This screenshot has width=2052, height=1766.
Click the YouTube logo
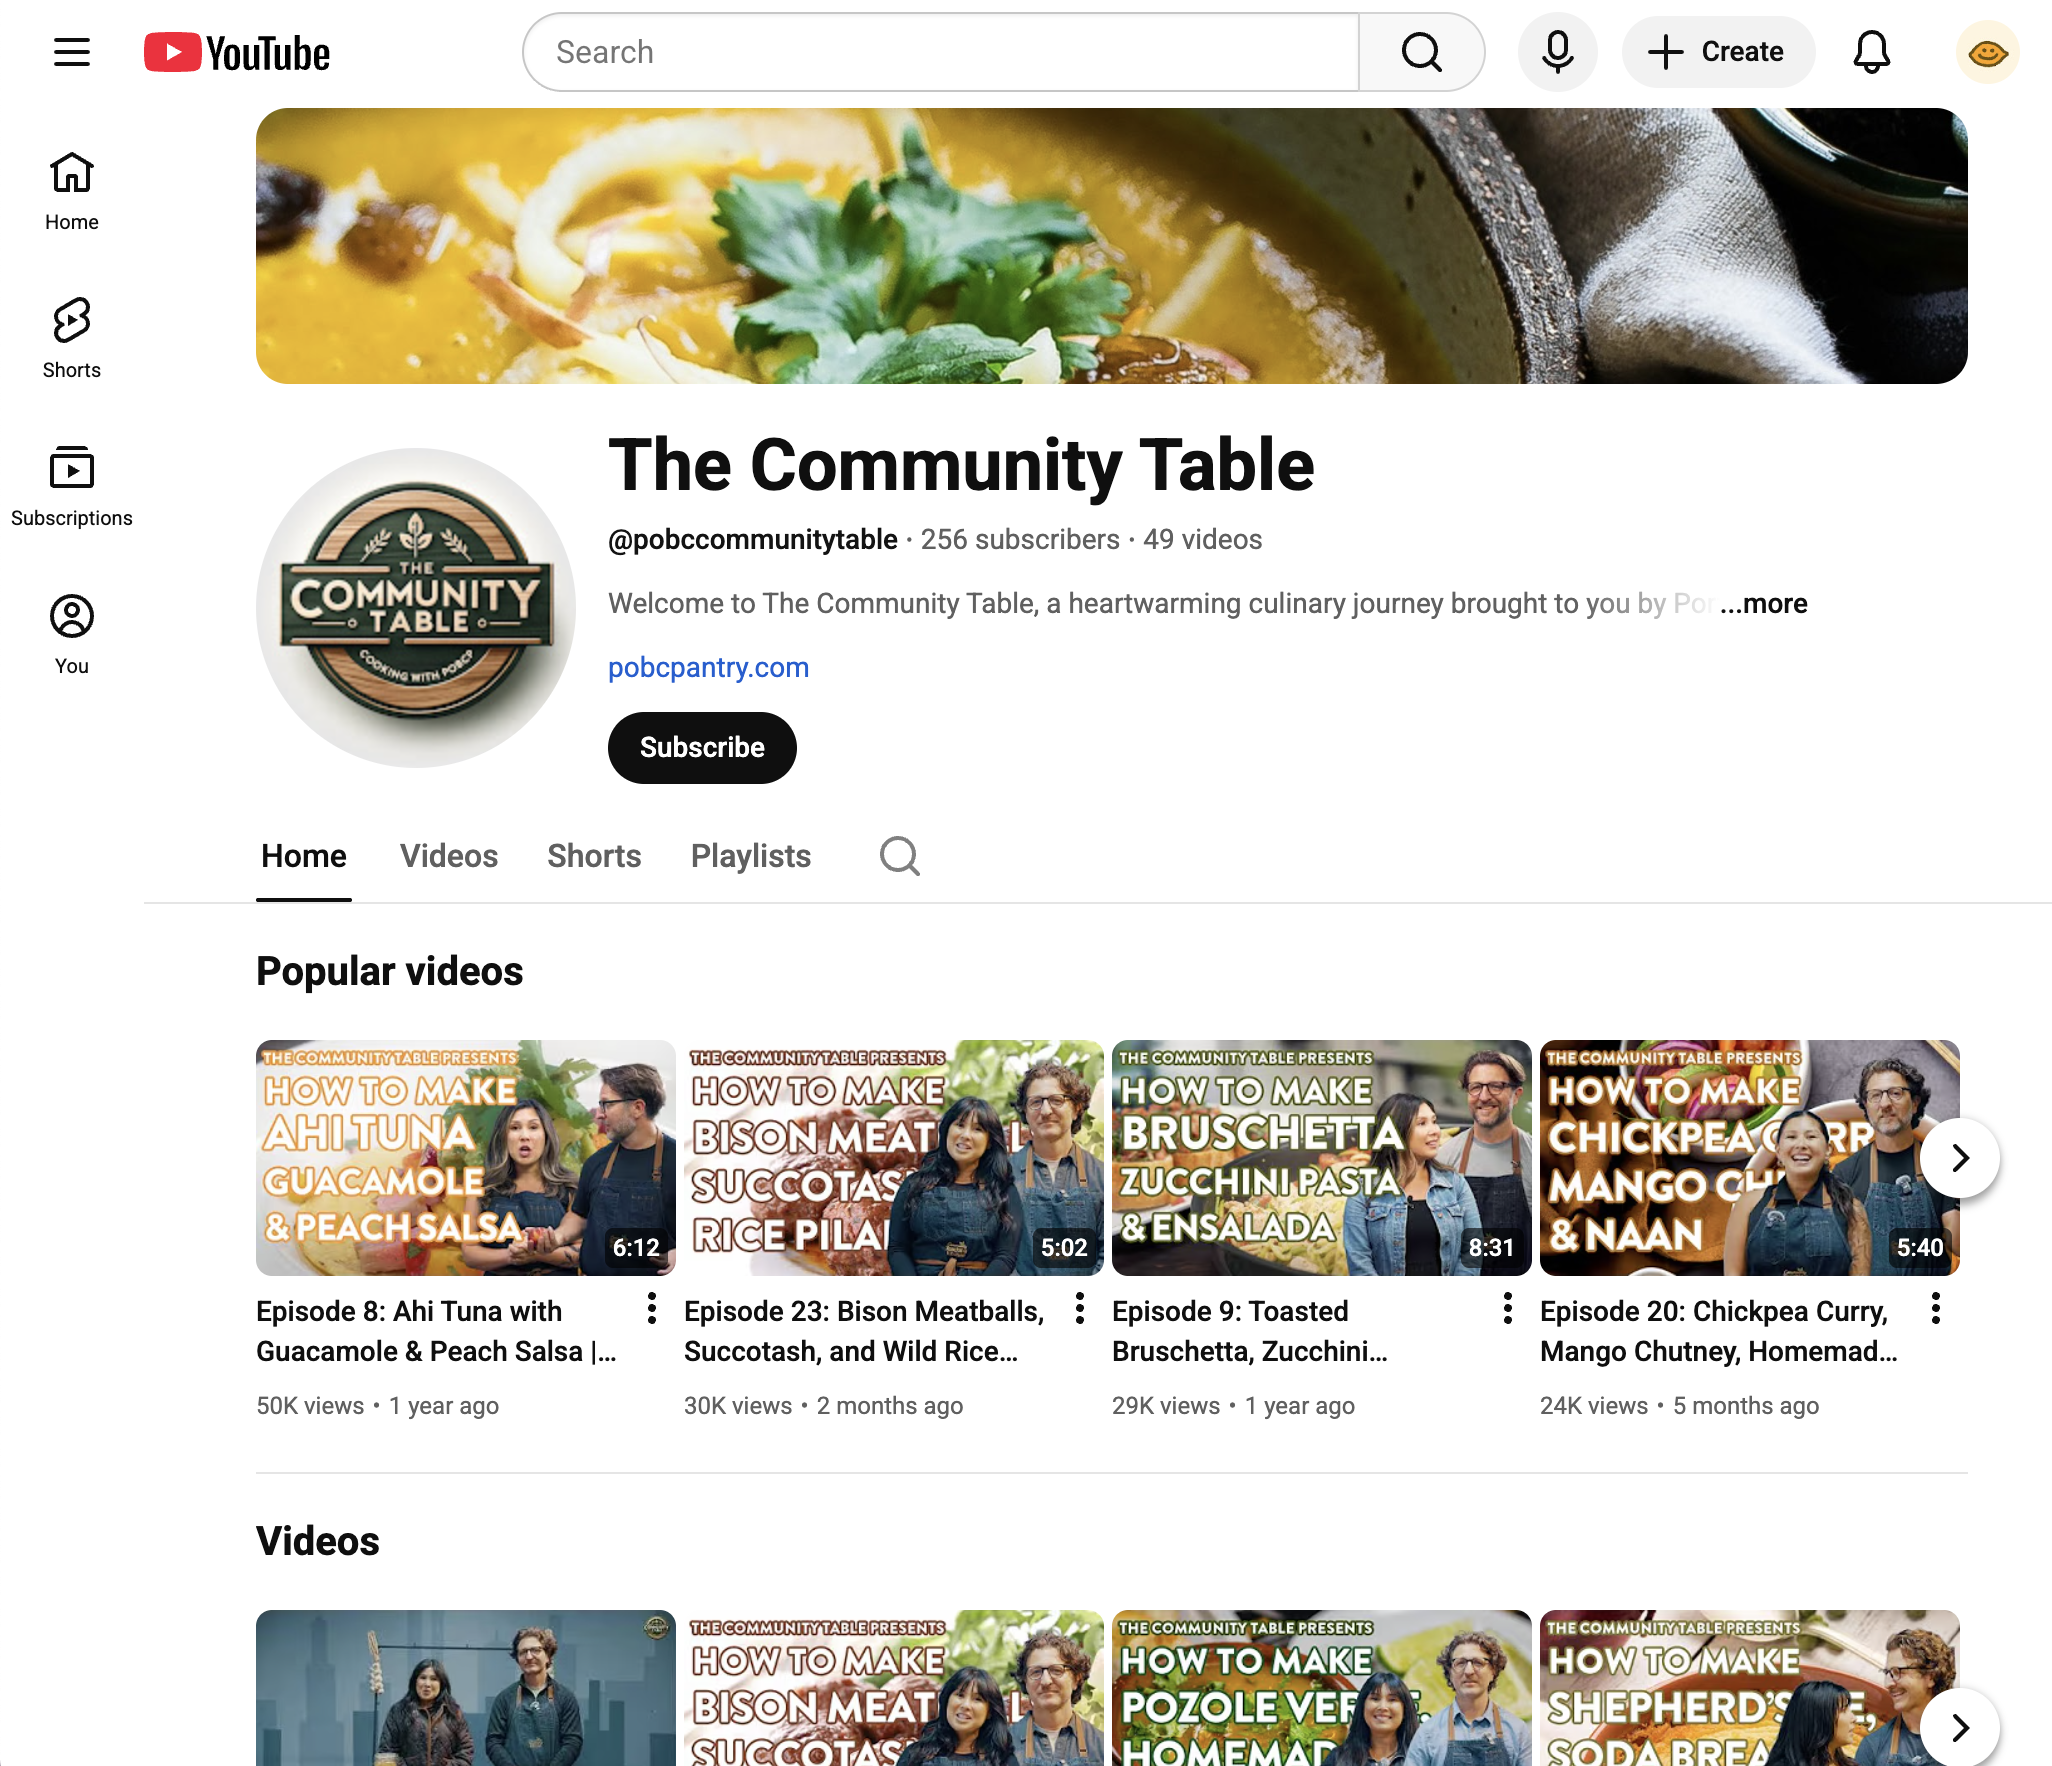(x=236, y=52)
